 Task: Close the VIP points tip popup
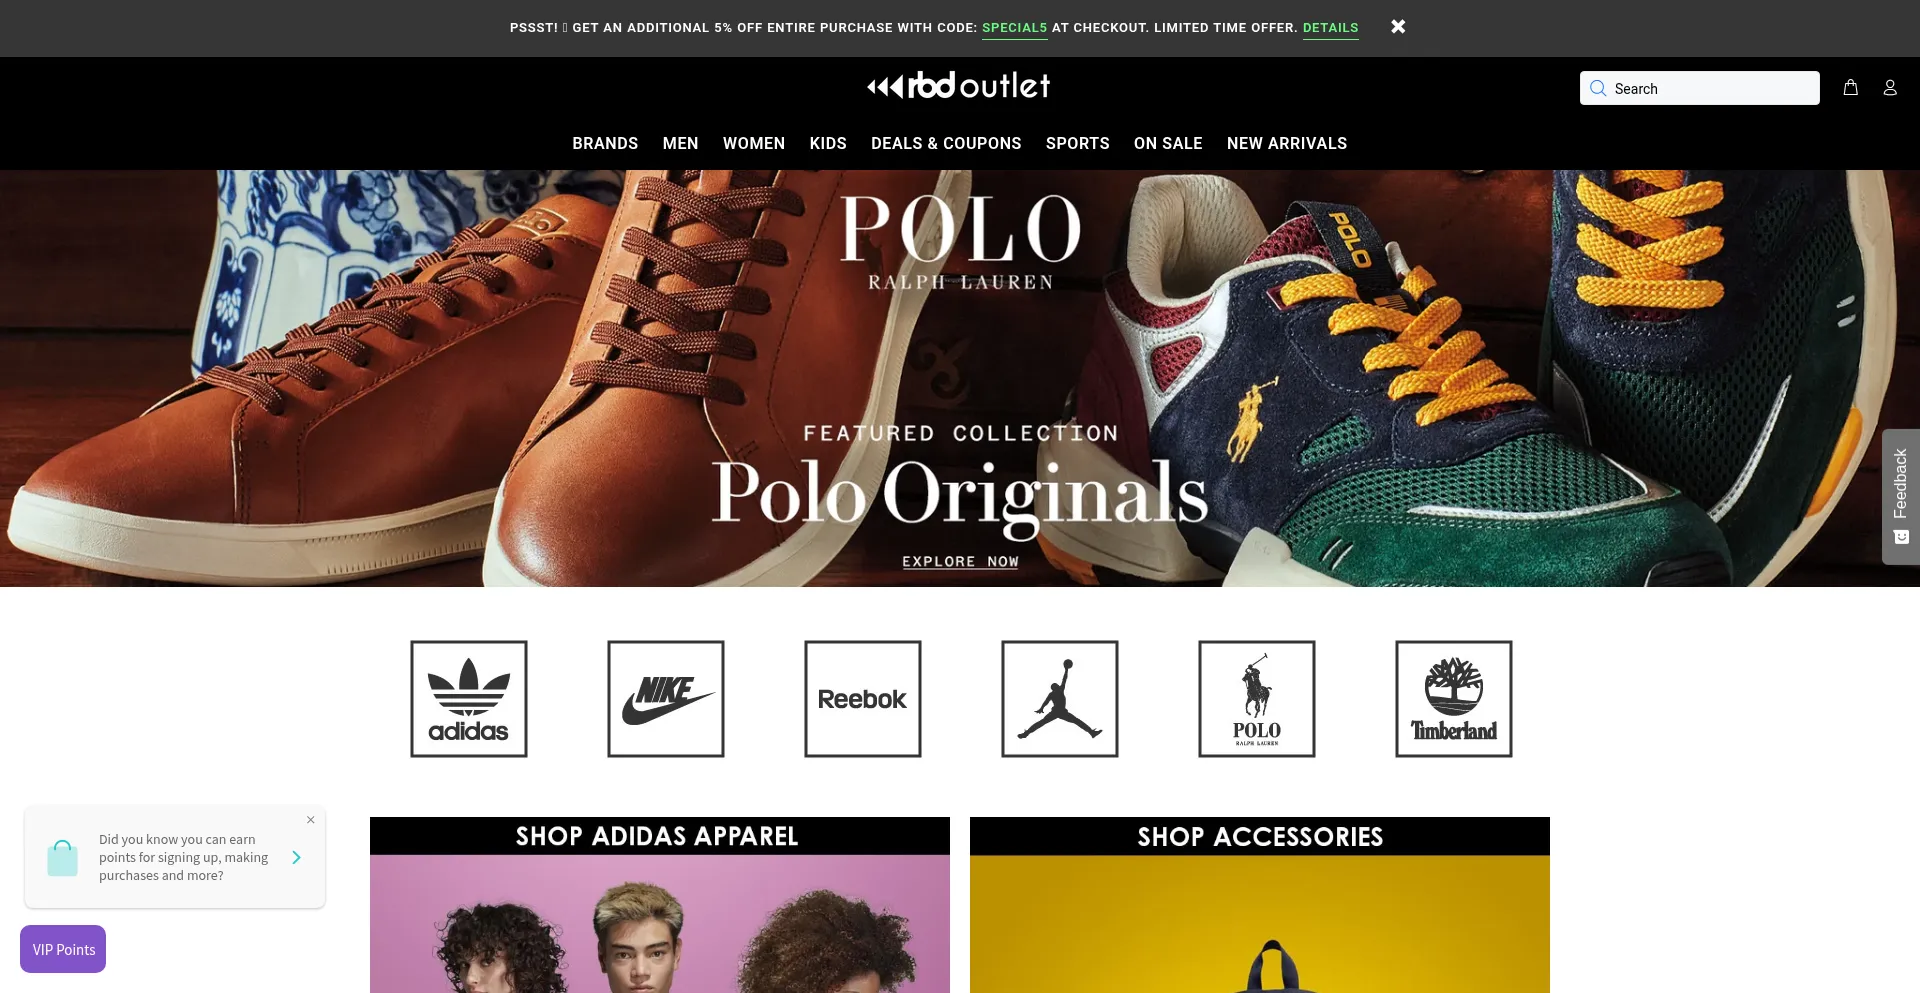coord(311,820)
